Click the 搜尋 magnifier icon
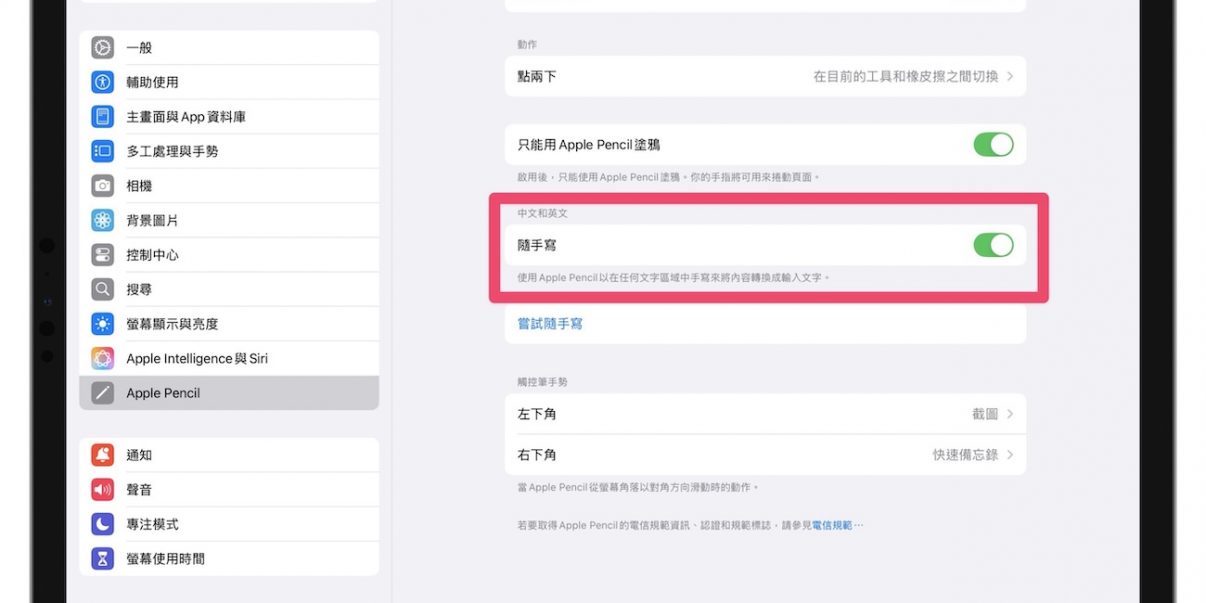Viewport: 1206px width, 603px height. coord(103,289)
